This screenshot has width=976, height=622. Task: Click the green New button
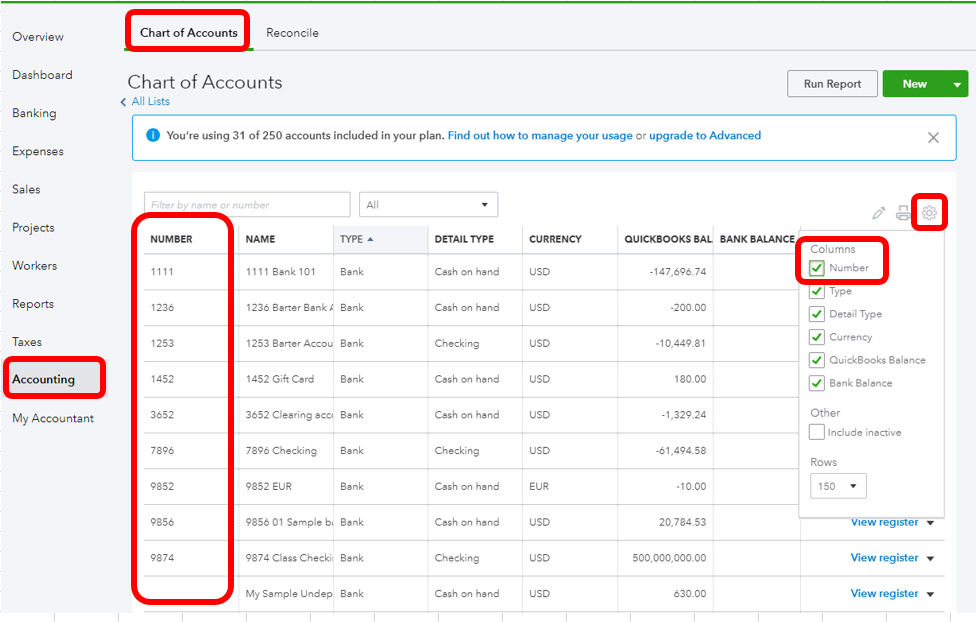coord(914,84)
